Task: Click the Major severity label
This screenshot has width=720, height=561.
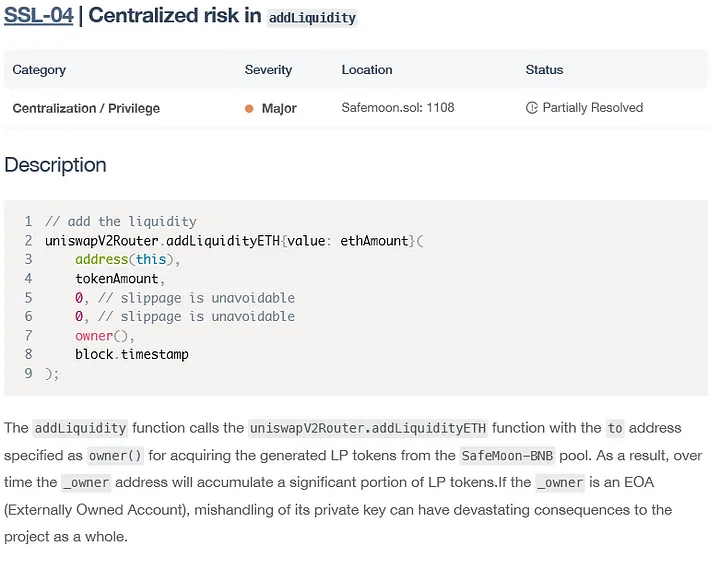Action: 279,109
